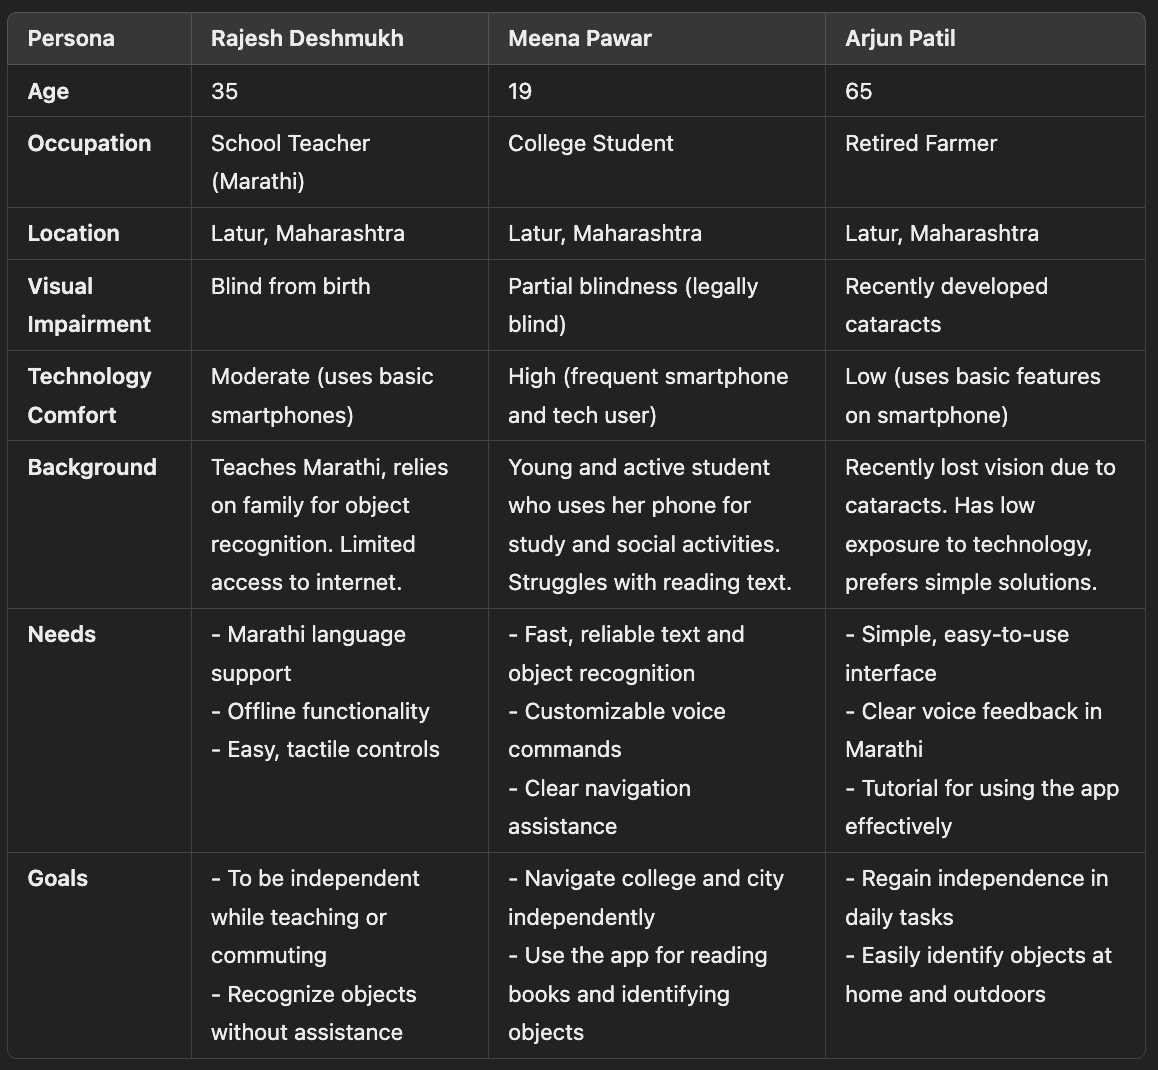Viewport: 1158px width, 1070px height.
Task: Click the Partial blindness cell
Action: [x=656, y=304]
